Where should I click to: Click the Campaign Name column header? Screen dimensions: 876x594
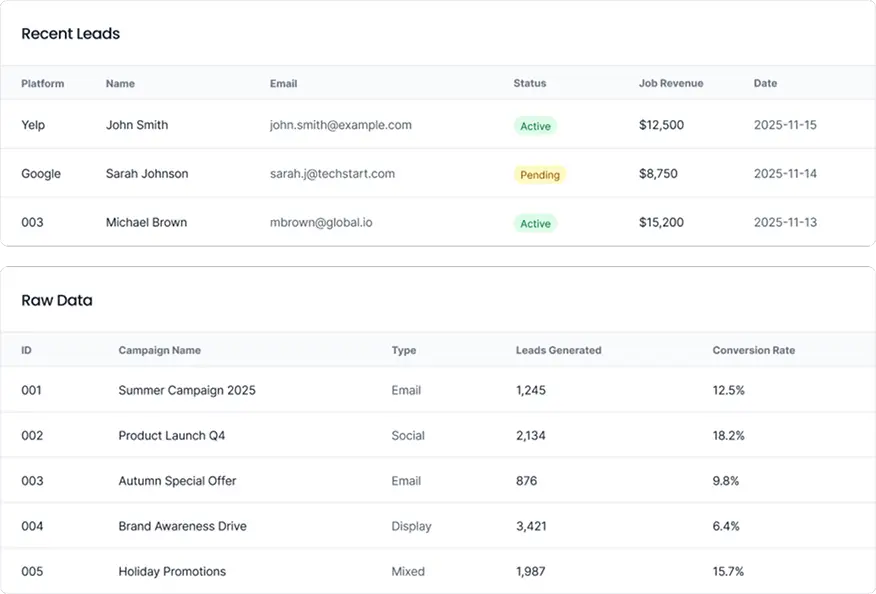(x=160, y=350)
